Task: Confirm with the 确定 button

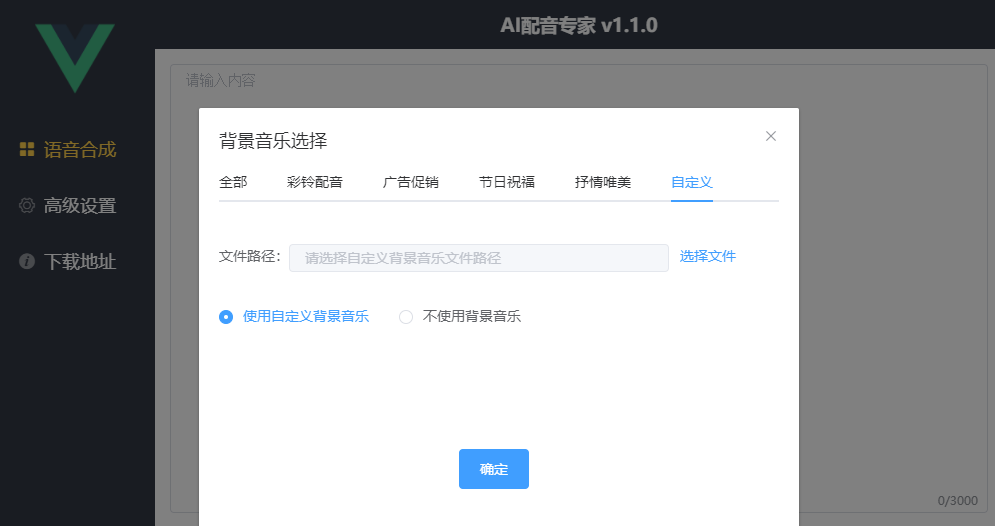Action: point(494,469)
